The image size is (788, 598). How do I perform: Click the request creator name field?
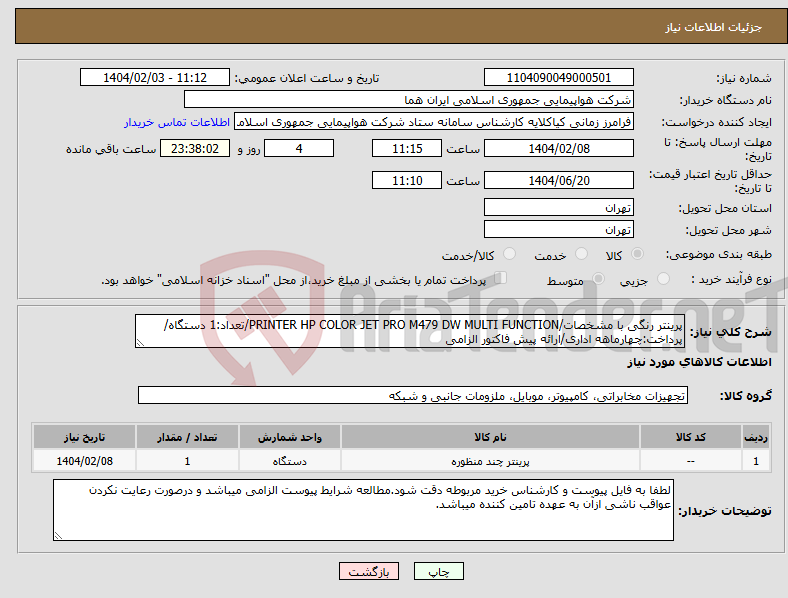point(434,122)
